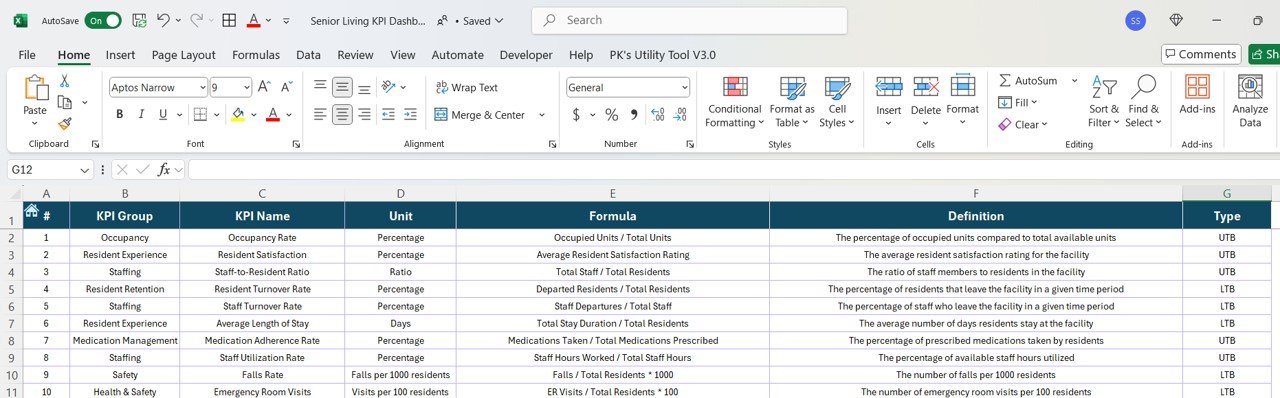Open the Review tab

(355, 55)
